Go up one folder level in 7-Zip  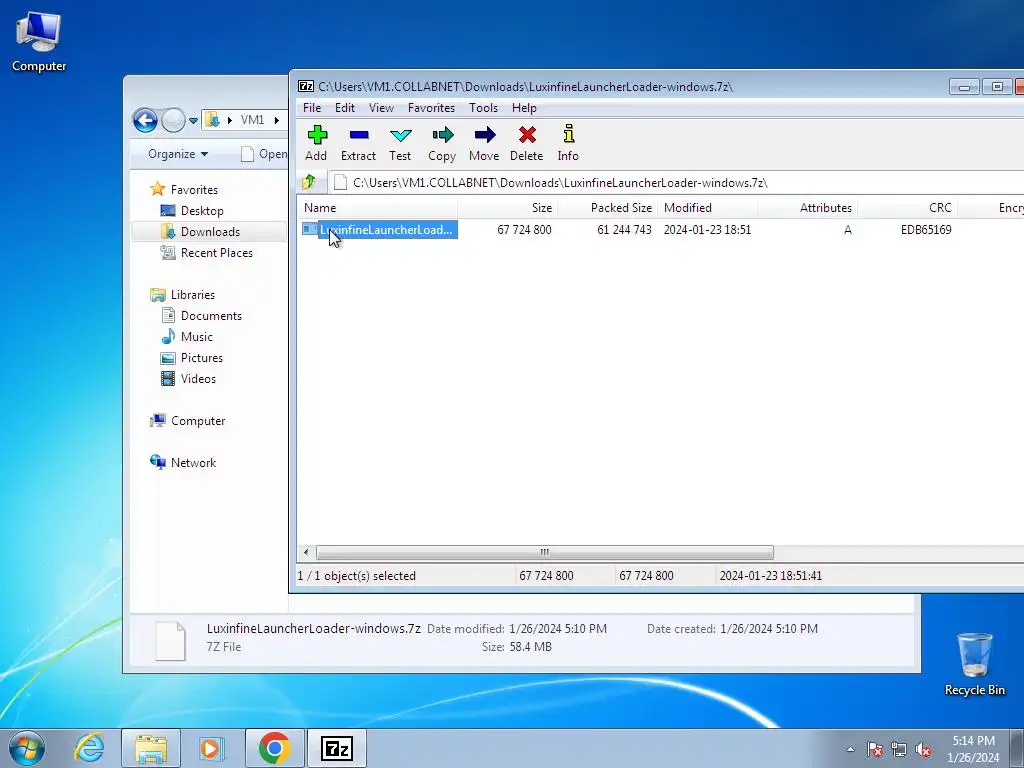point(309,182)
